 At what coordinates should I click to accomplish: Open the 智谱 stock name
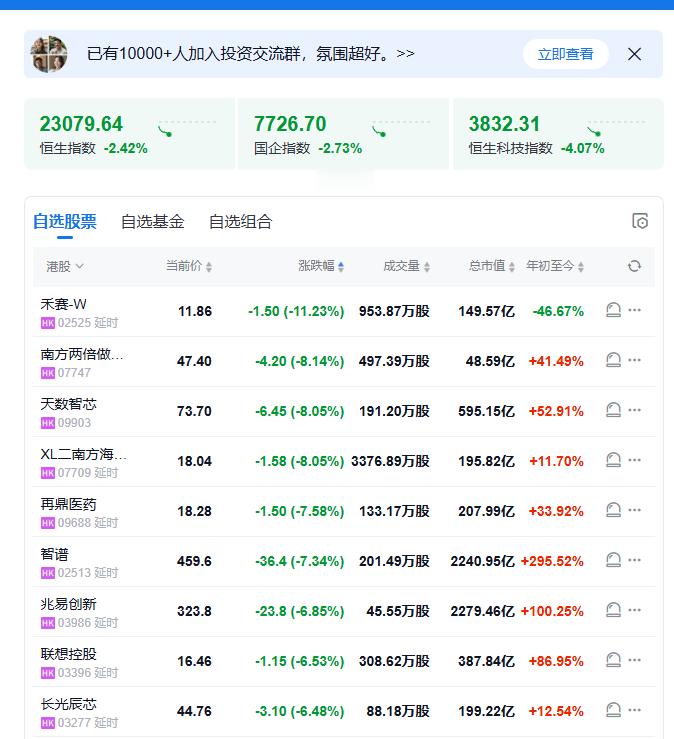(x=54, y=554)
